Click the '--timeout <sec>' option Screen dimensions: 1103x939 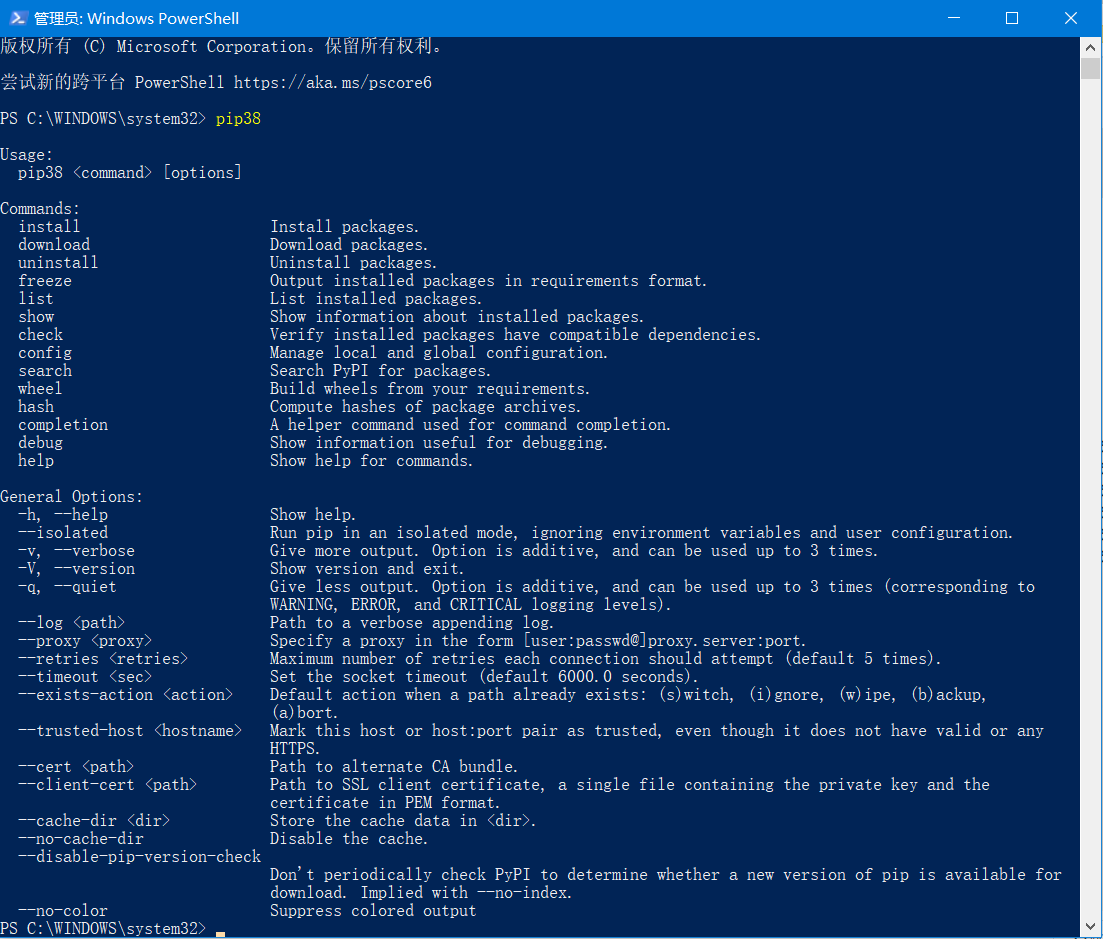coord(85,677)
